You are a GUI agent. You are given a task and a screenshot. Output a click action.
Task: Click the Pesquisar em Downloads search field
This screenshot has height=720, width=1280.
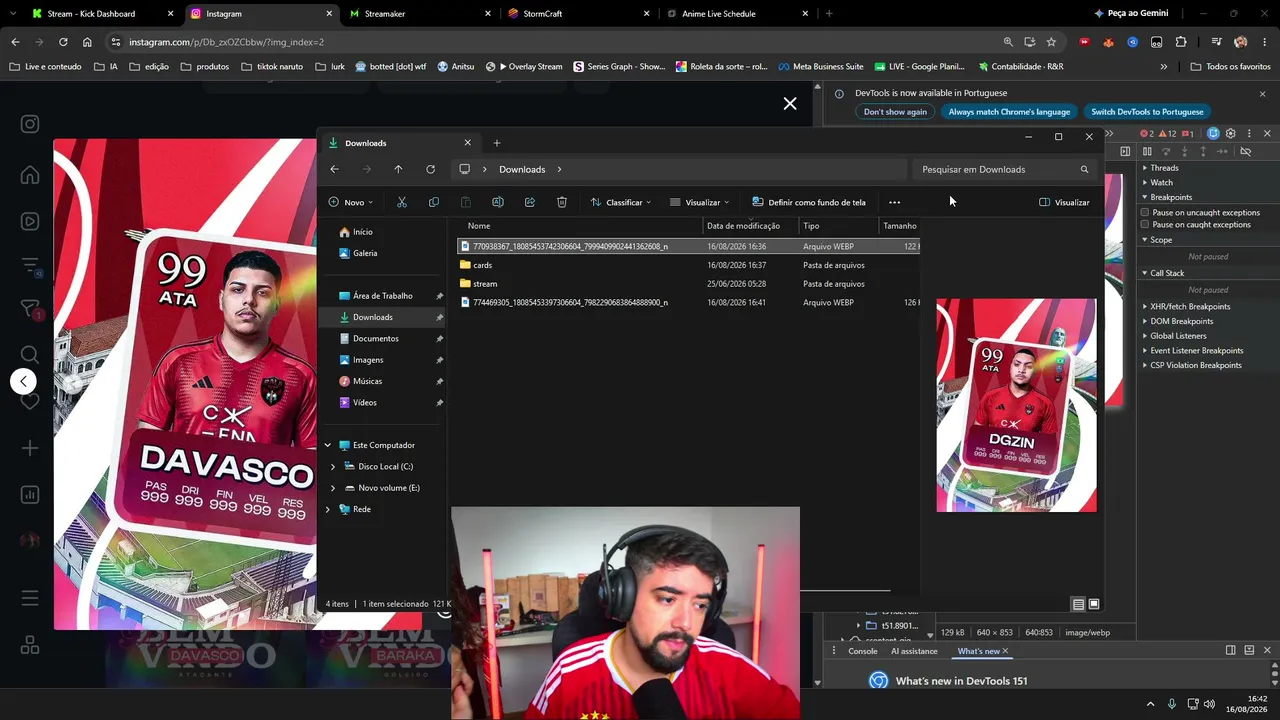tap(1004, 169)
